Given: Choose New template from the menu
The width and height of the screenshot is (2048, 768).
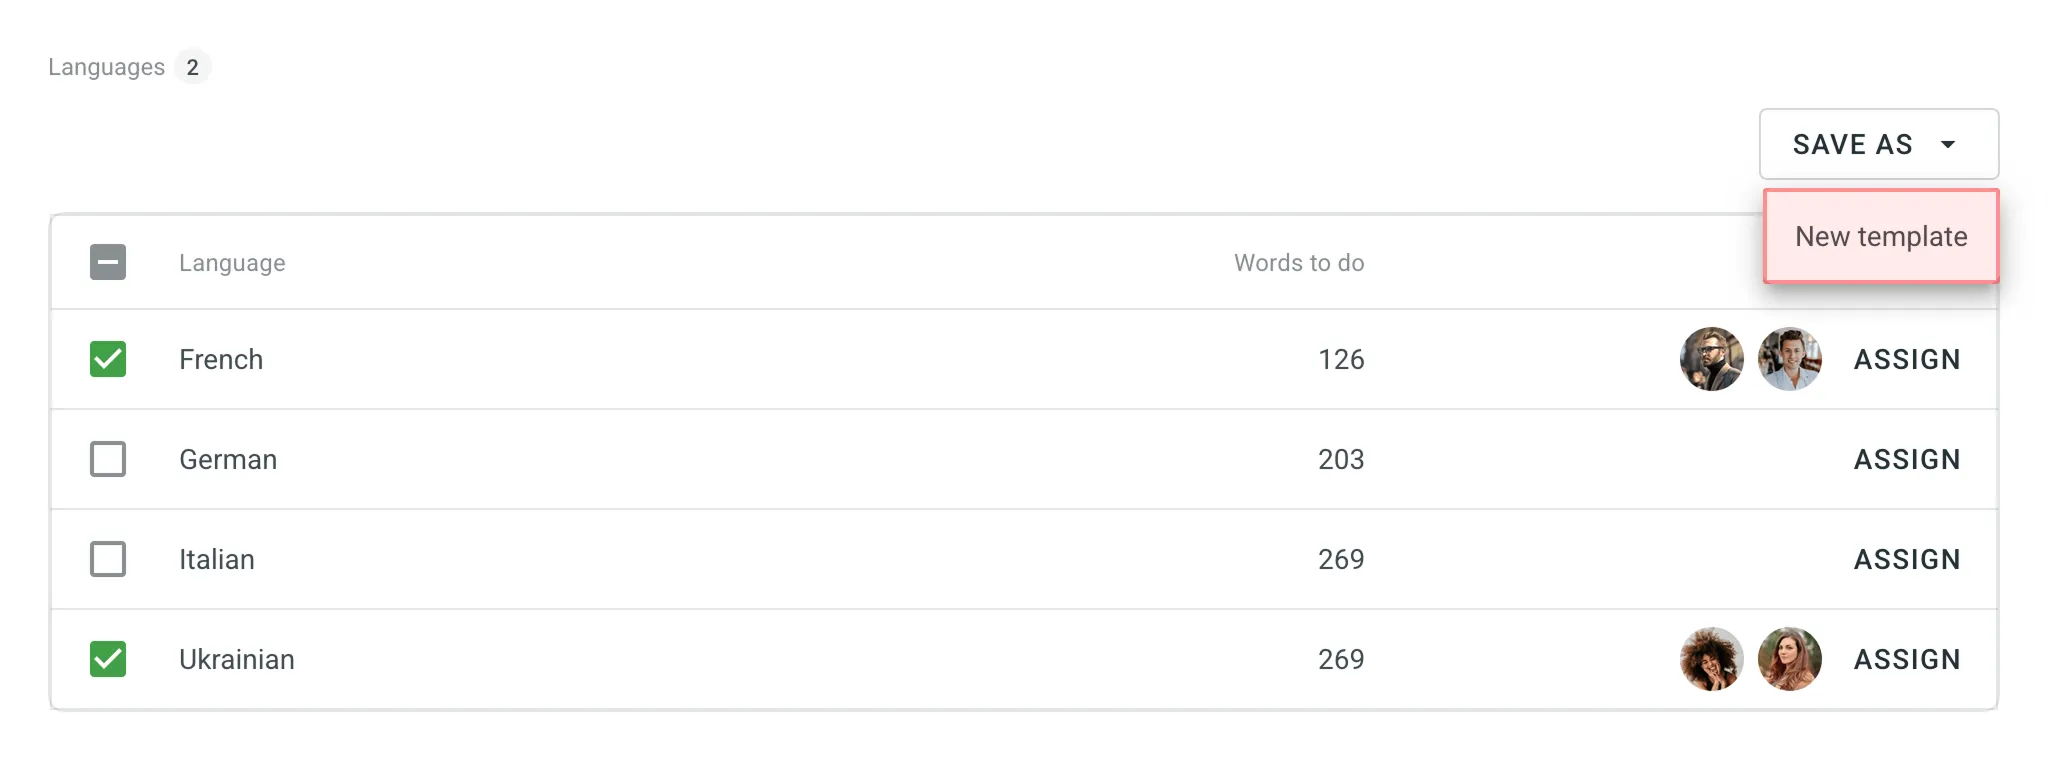Looking at the screenshot, I should click(1880, 237).
